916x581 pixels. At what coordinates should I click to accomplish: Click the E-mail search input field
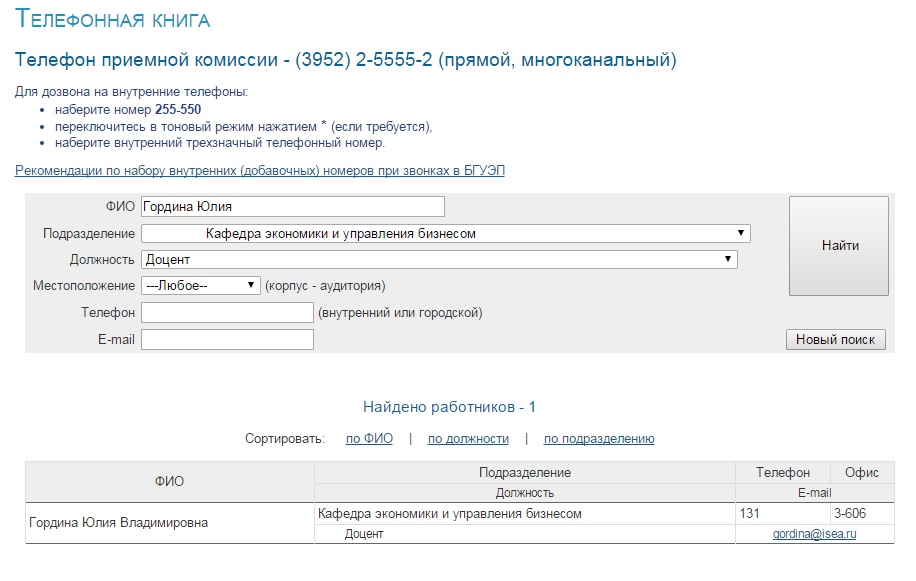pos(227,340)
